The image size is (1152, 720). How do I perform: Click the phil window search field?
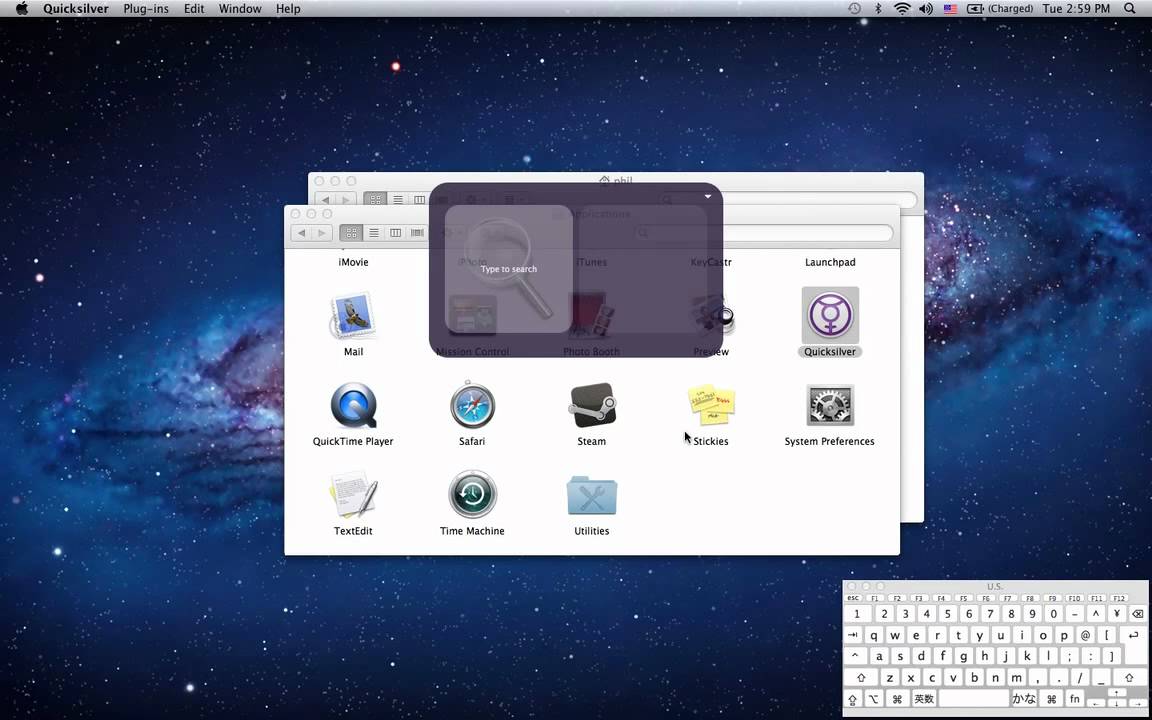point(787,200)
